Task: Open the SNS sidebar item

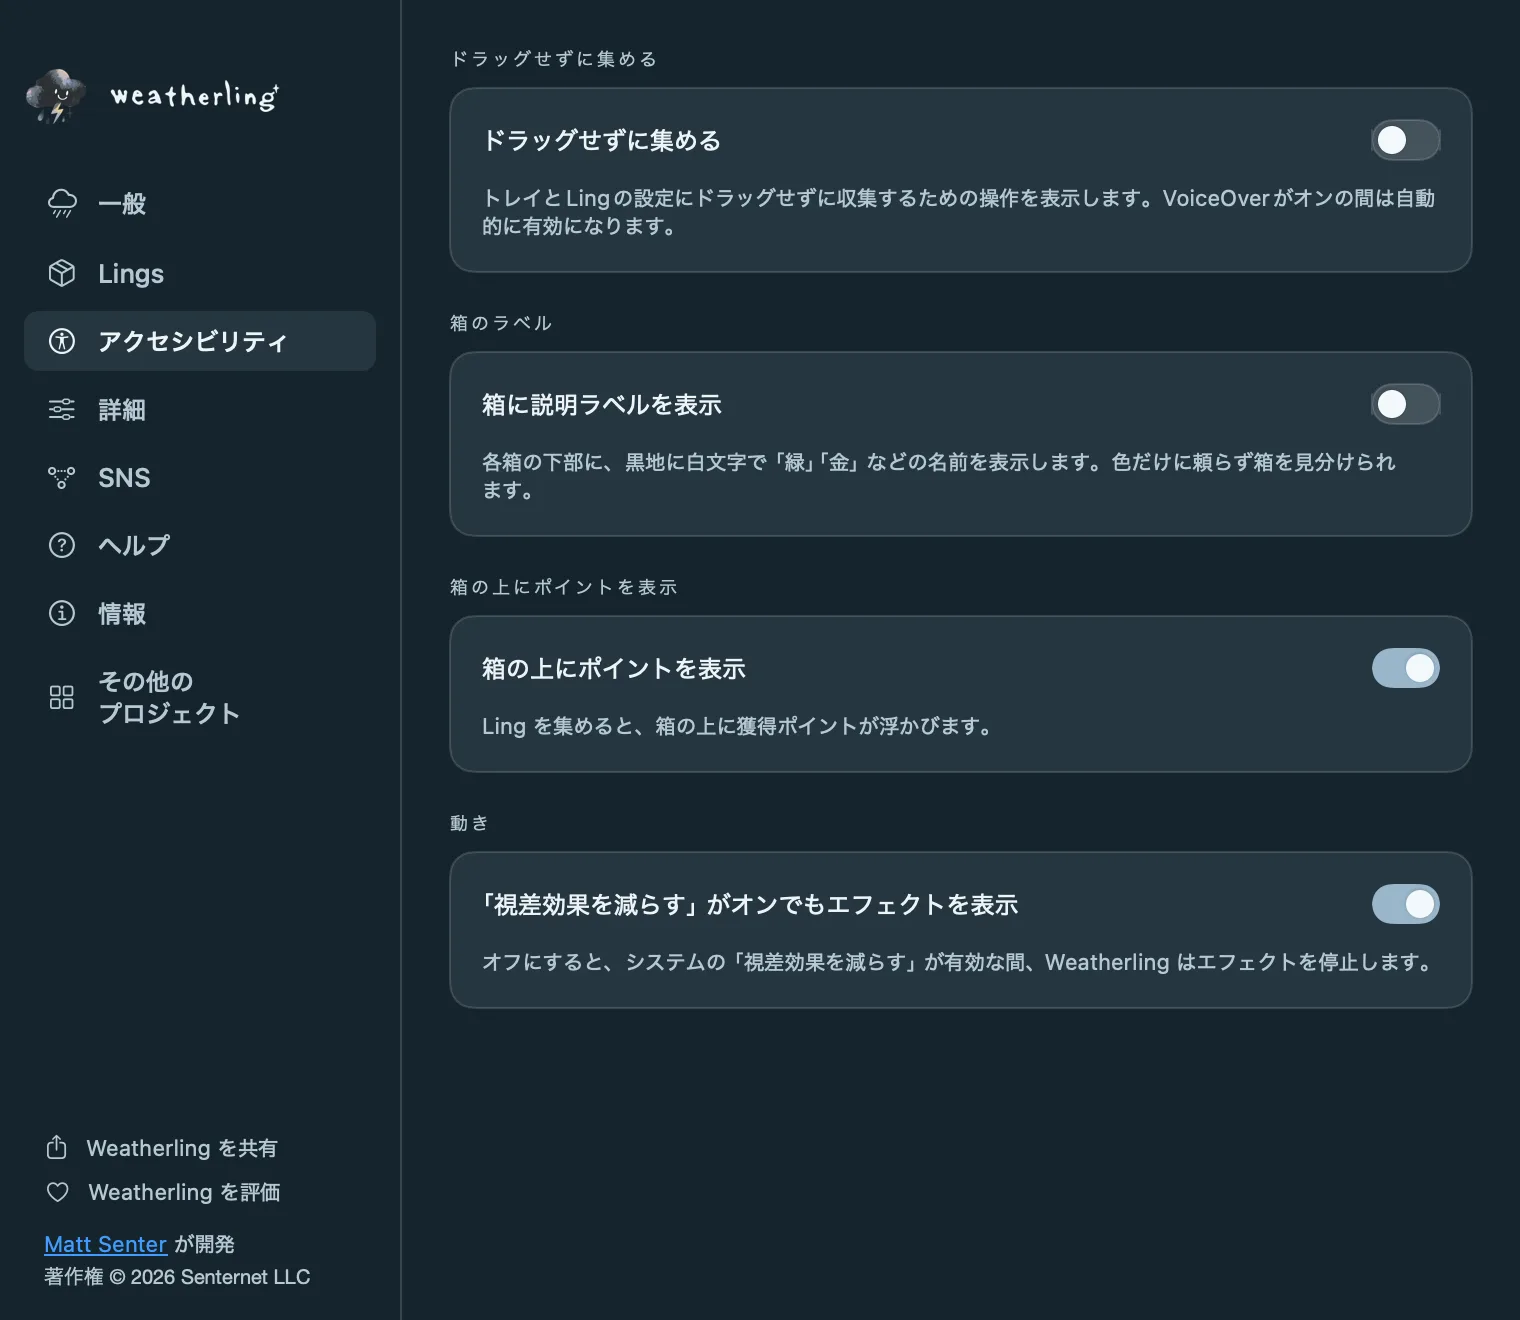Action: pyautogui.click(x=200, y=477)
